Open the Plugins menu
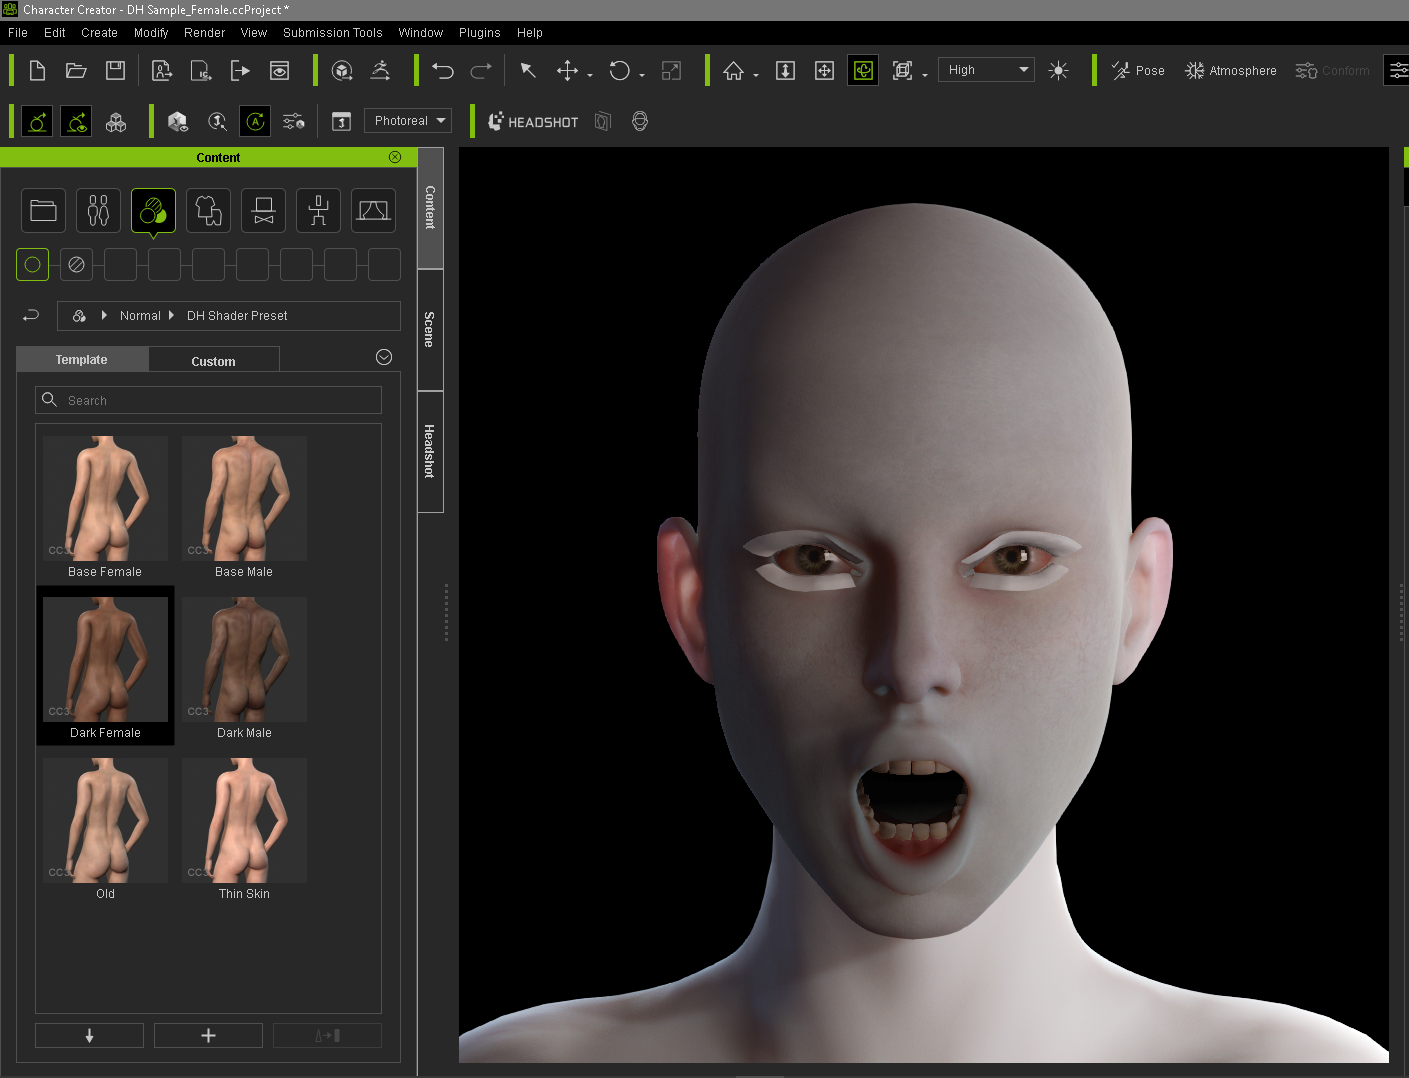Viewport: 1409px width, 1078px height. click(480, 33)
